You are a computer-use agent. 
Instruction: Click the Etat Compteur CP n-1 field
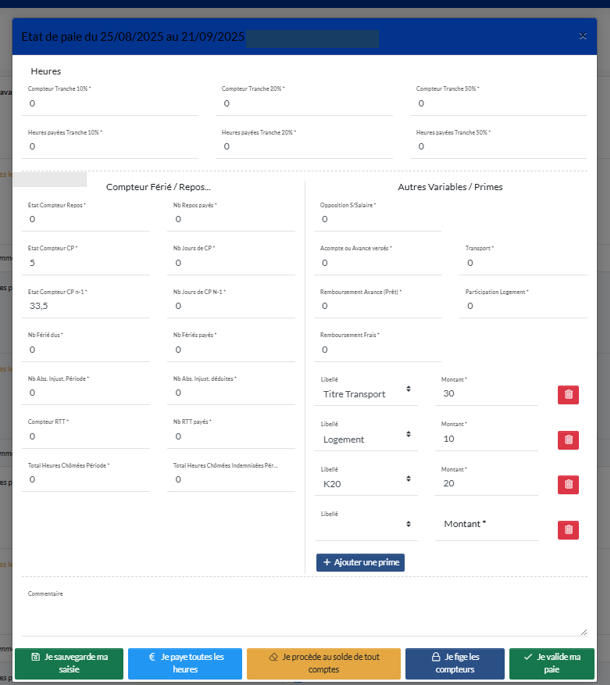86,306
